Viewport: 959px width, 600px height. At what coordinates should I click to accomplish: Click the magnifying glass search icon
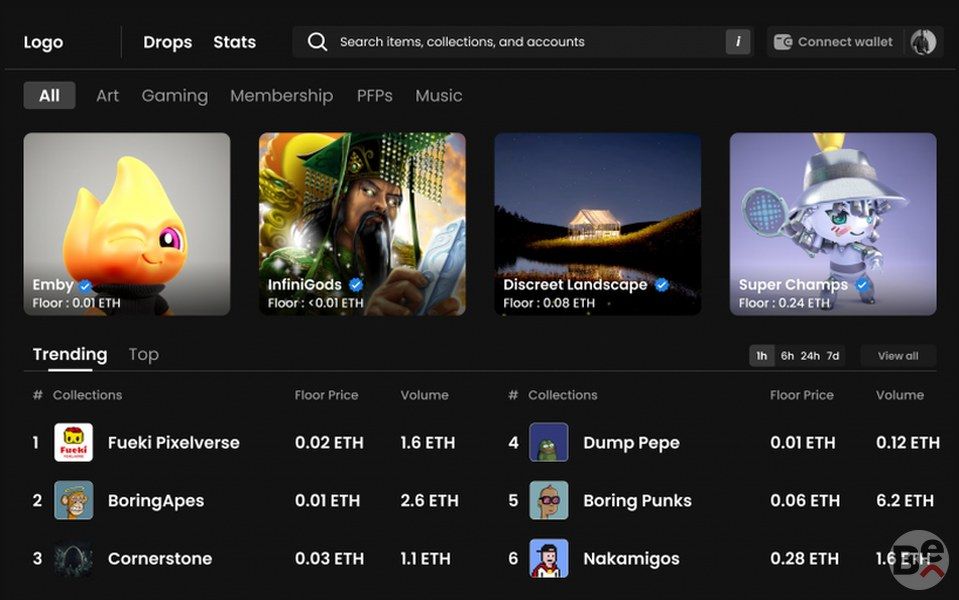point(317,42)
